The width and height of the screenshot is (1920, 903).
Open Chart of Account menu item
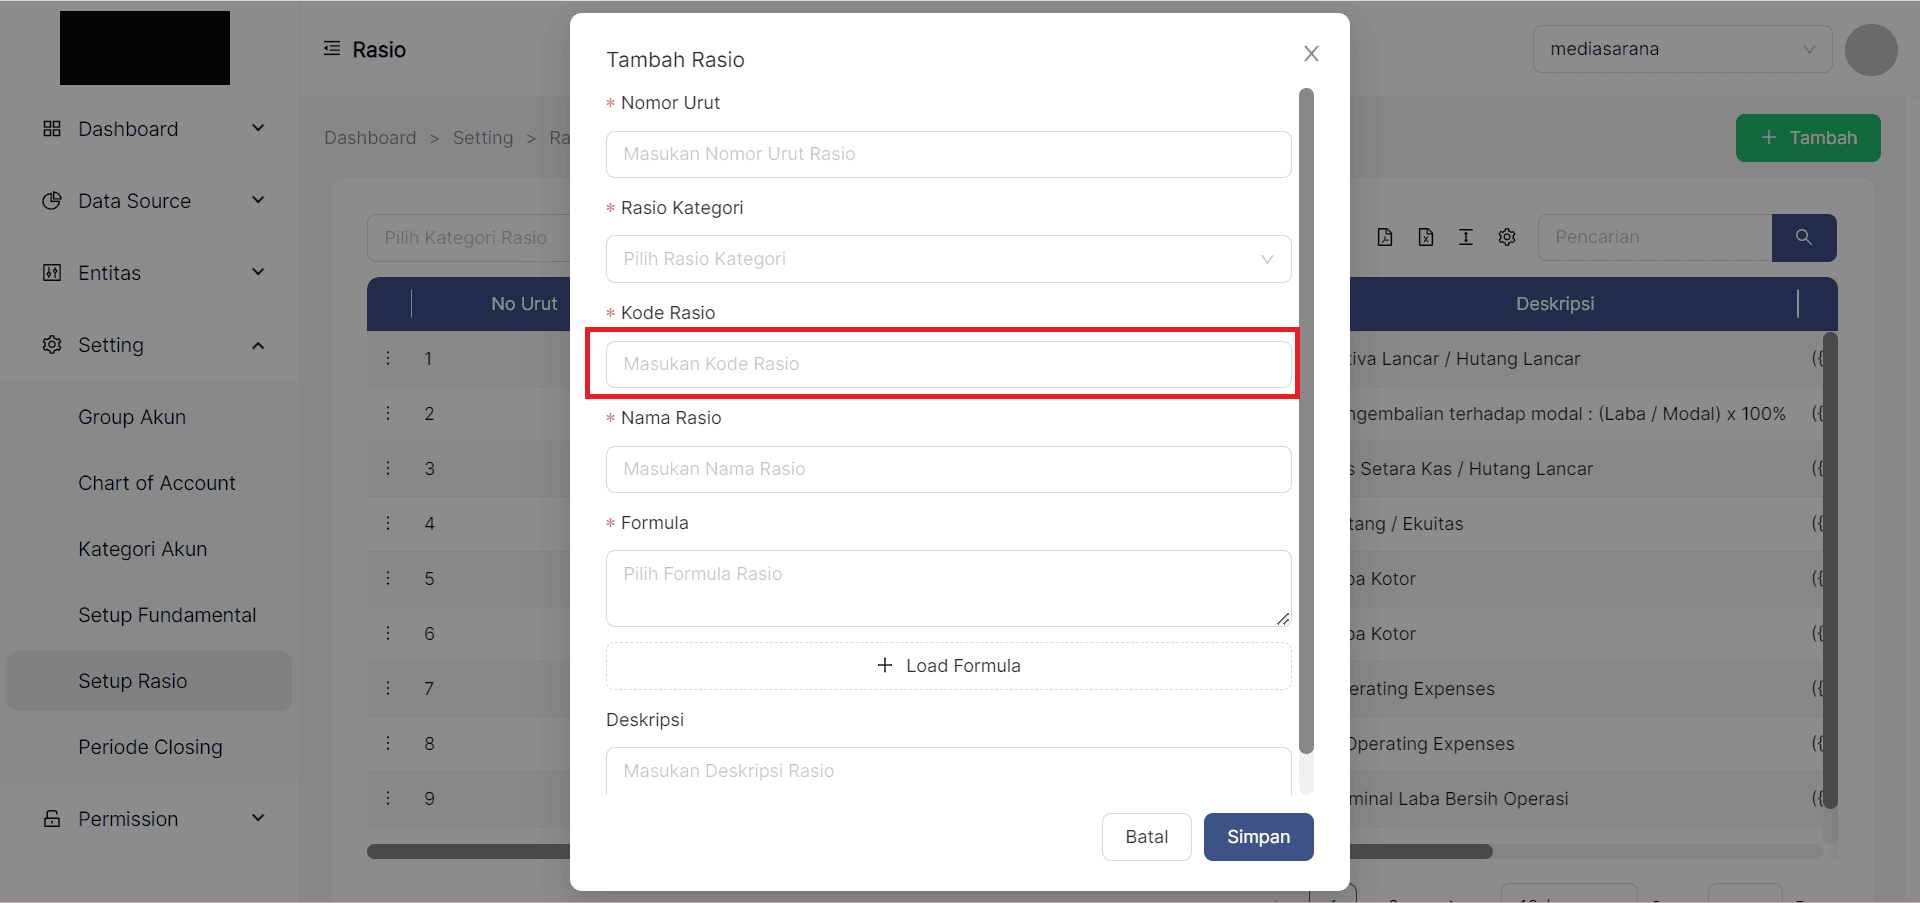tap(157, 483)
